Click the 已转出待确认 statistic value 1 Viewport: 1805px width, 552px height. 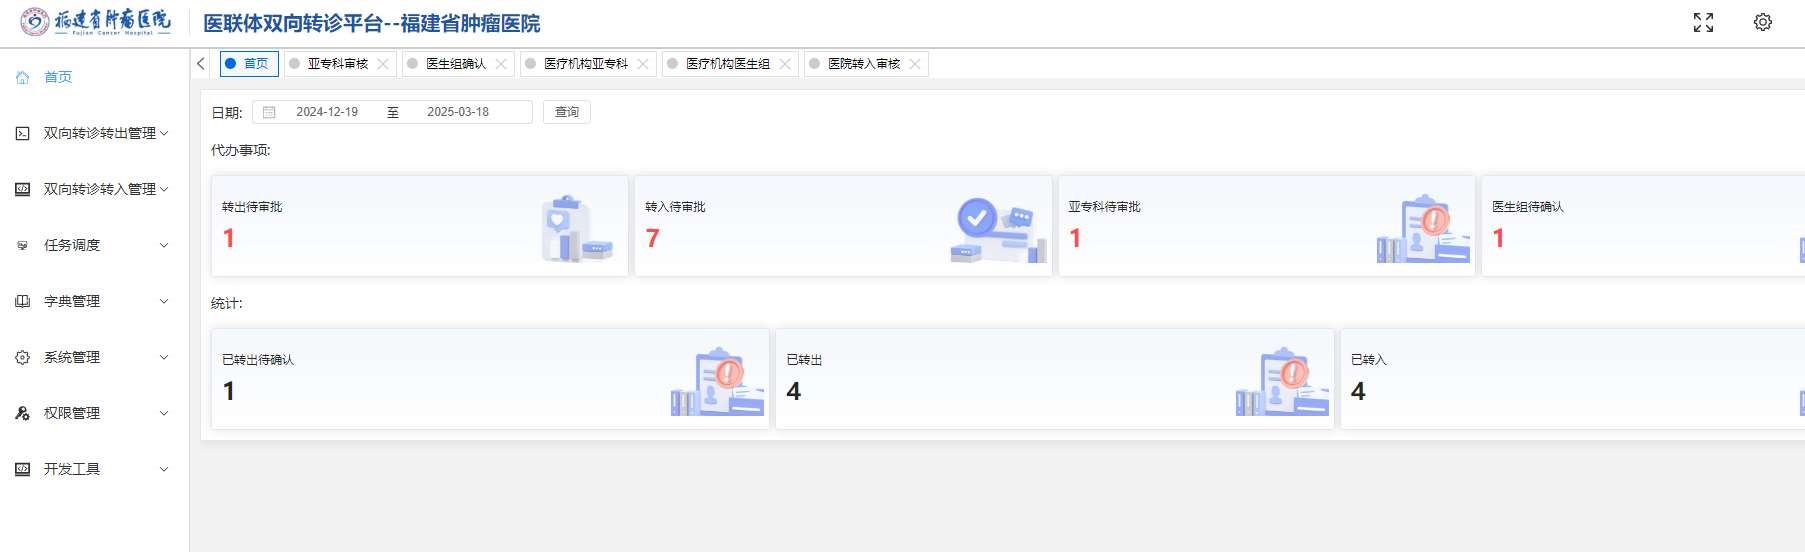click(229, 391)
